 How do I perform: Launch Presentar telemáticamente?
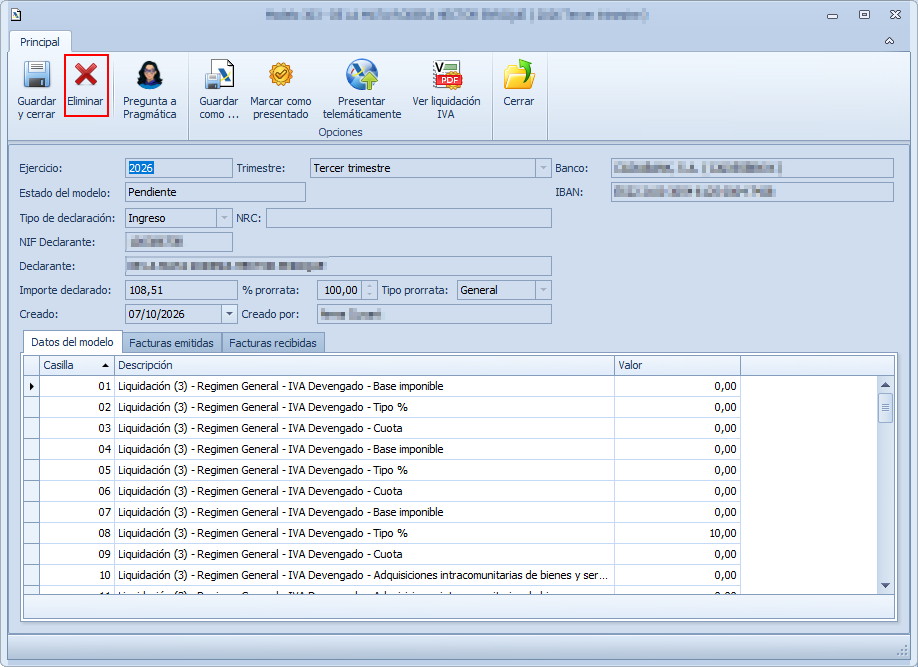click(x=362, y=89)
